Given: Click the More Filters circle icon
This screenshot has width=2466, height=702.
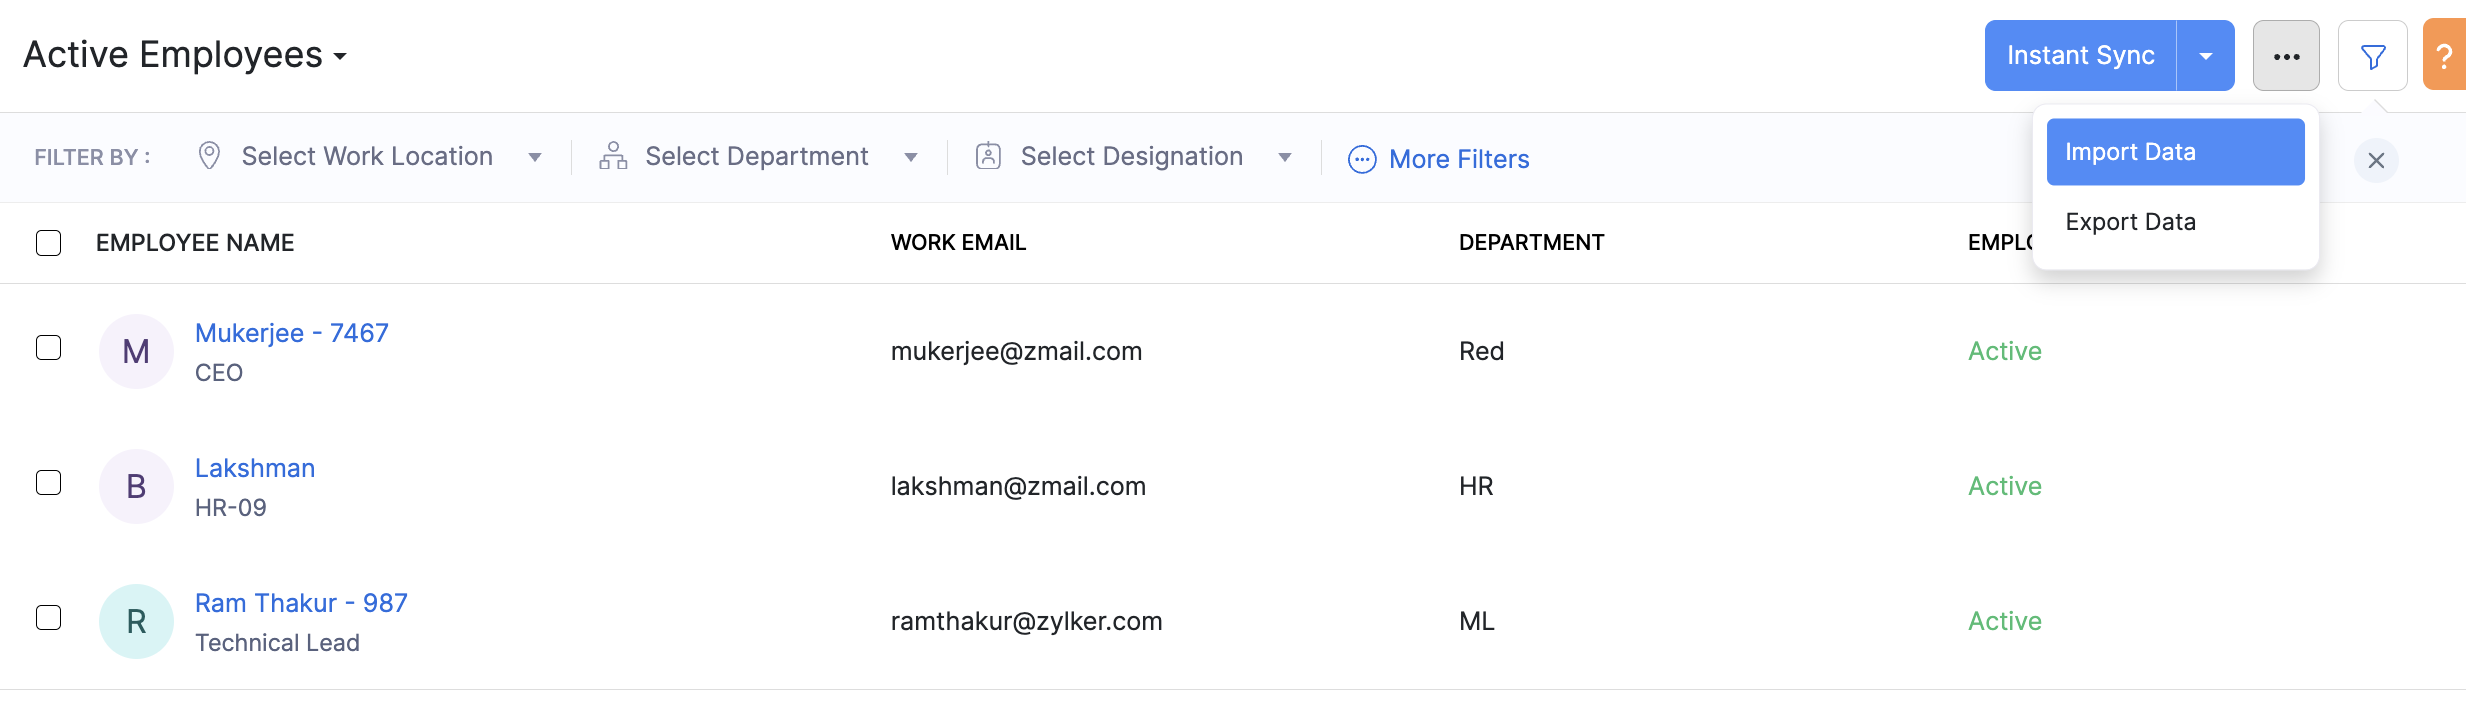Looking at the screenshot, I should [1362, 159].
